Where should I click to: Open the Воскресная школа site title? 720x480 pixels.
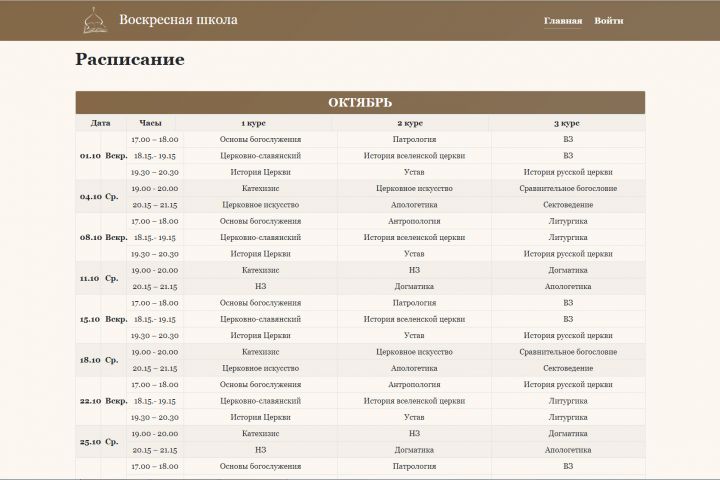178,20
